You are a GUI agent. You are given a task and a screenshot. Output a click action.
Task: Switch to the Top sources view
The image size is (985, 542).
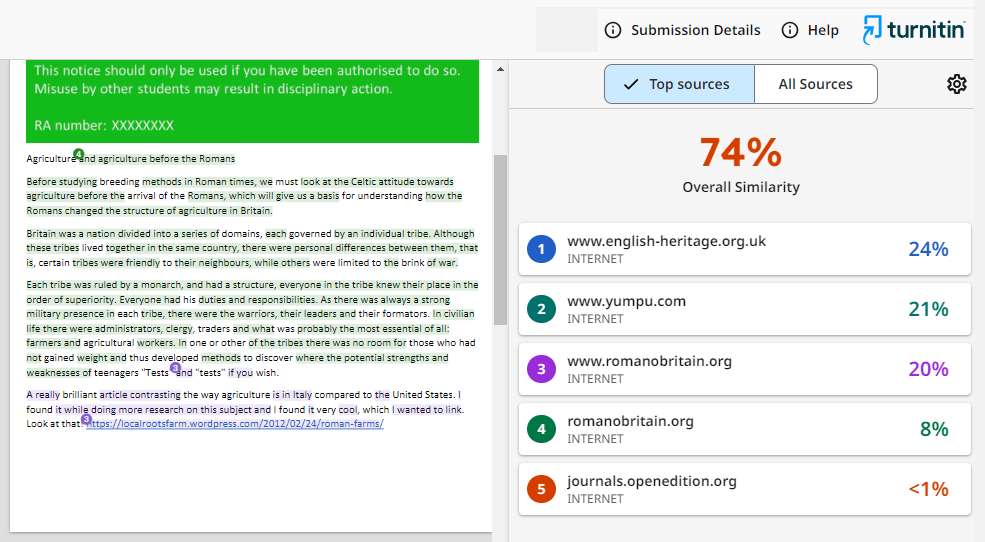(678, 84)
